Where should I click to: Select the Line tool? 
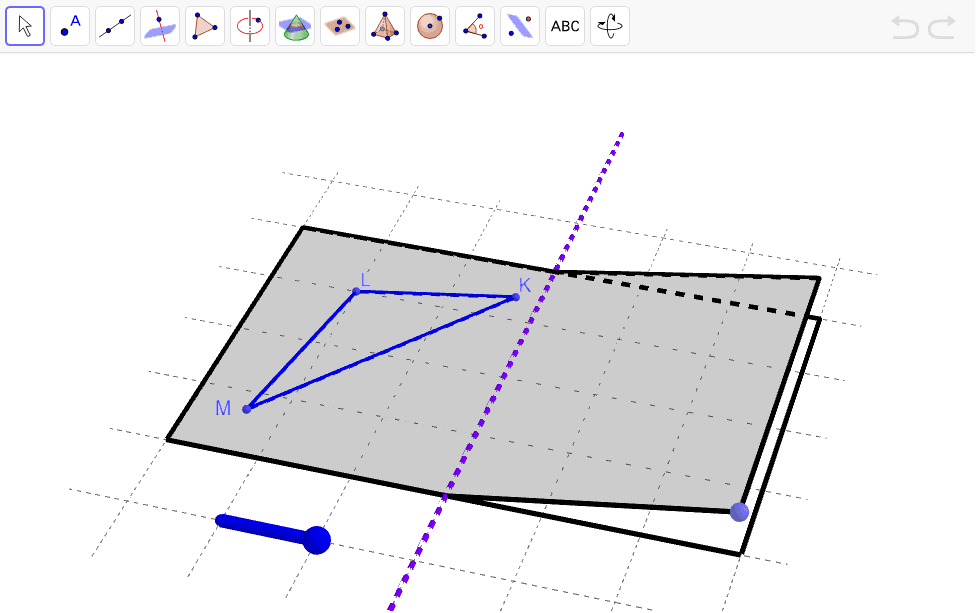click(x=115, y=26)
